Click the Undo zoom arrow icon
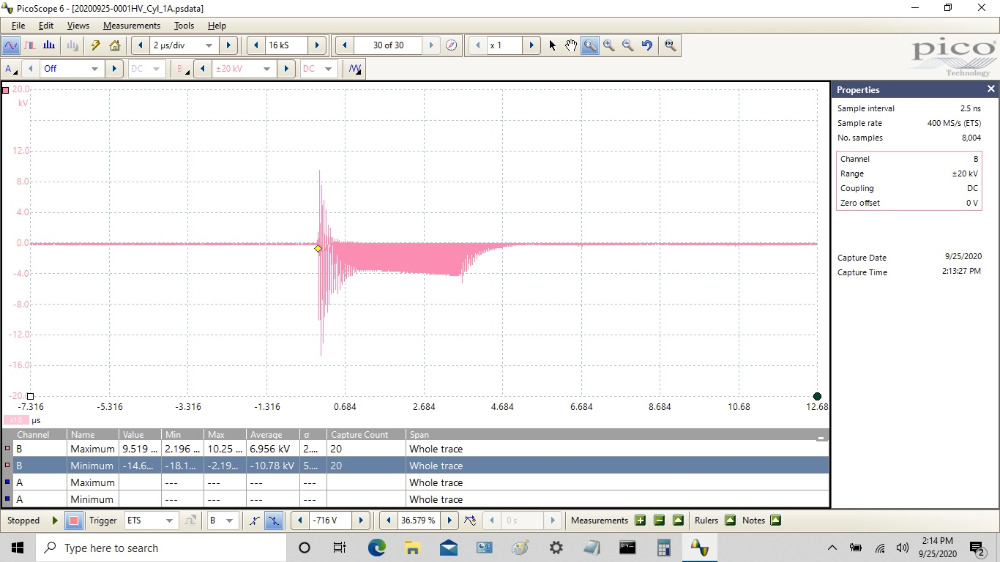The width and height of the screenshot is (1000, 562). pyautogui.click(x=647, y=46)
